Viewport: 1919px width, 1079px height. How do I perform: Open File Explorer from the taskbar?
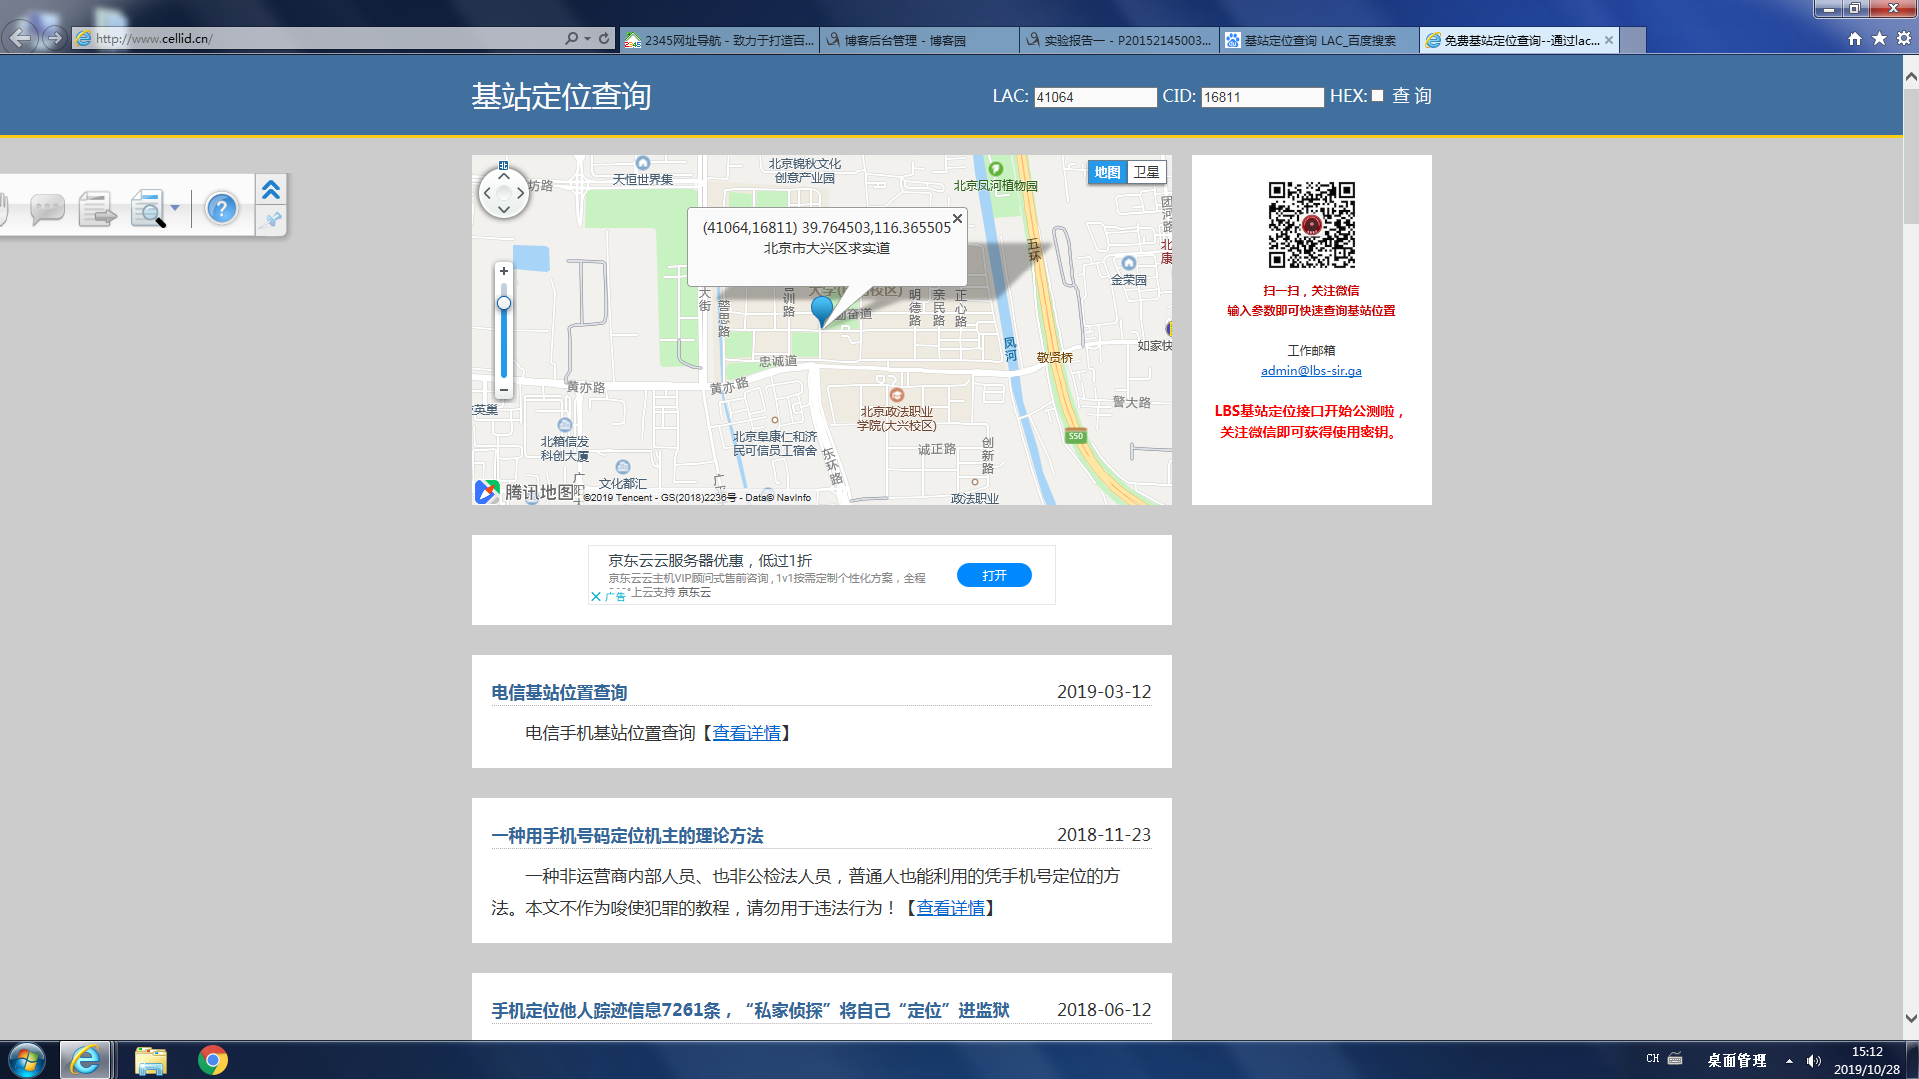(x=151, y=1060)
